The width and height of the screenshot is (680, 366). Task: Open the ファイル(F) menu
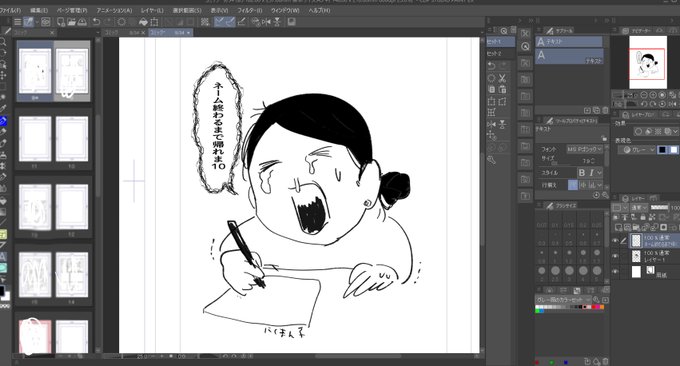(x=10, y=10)
